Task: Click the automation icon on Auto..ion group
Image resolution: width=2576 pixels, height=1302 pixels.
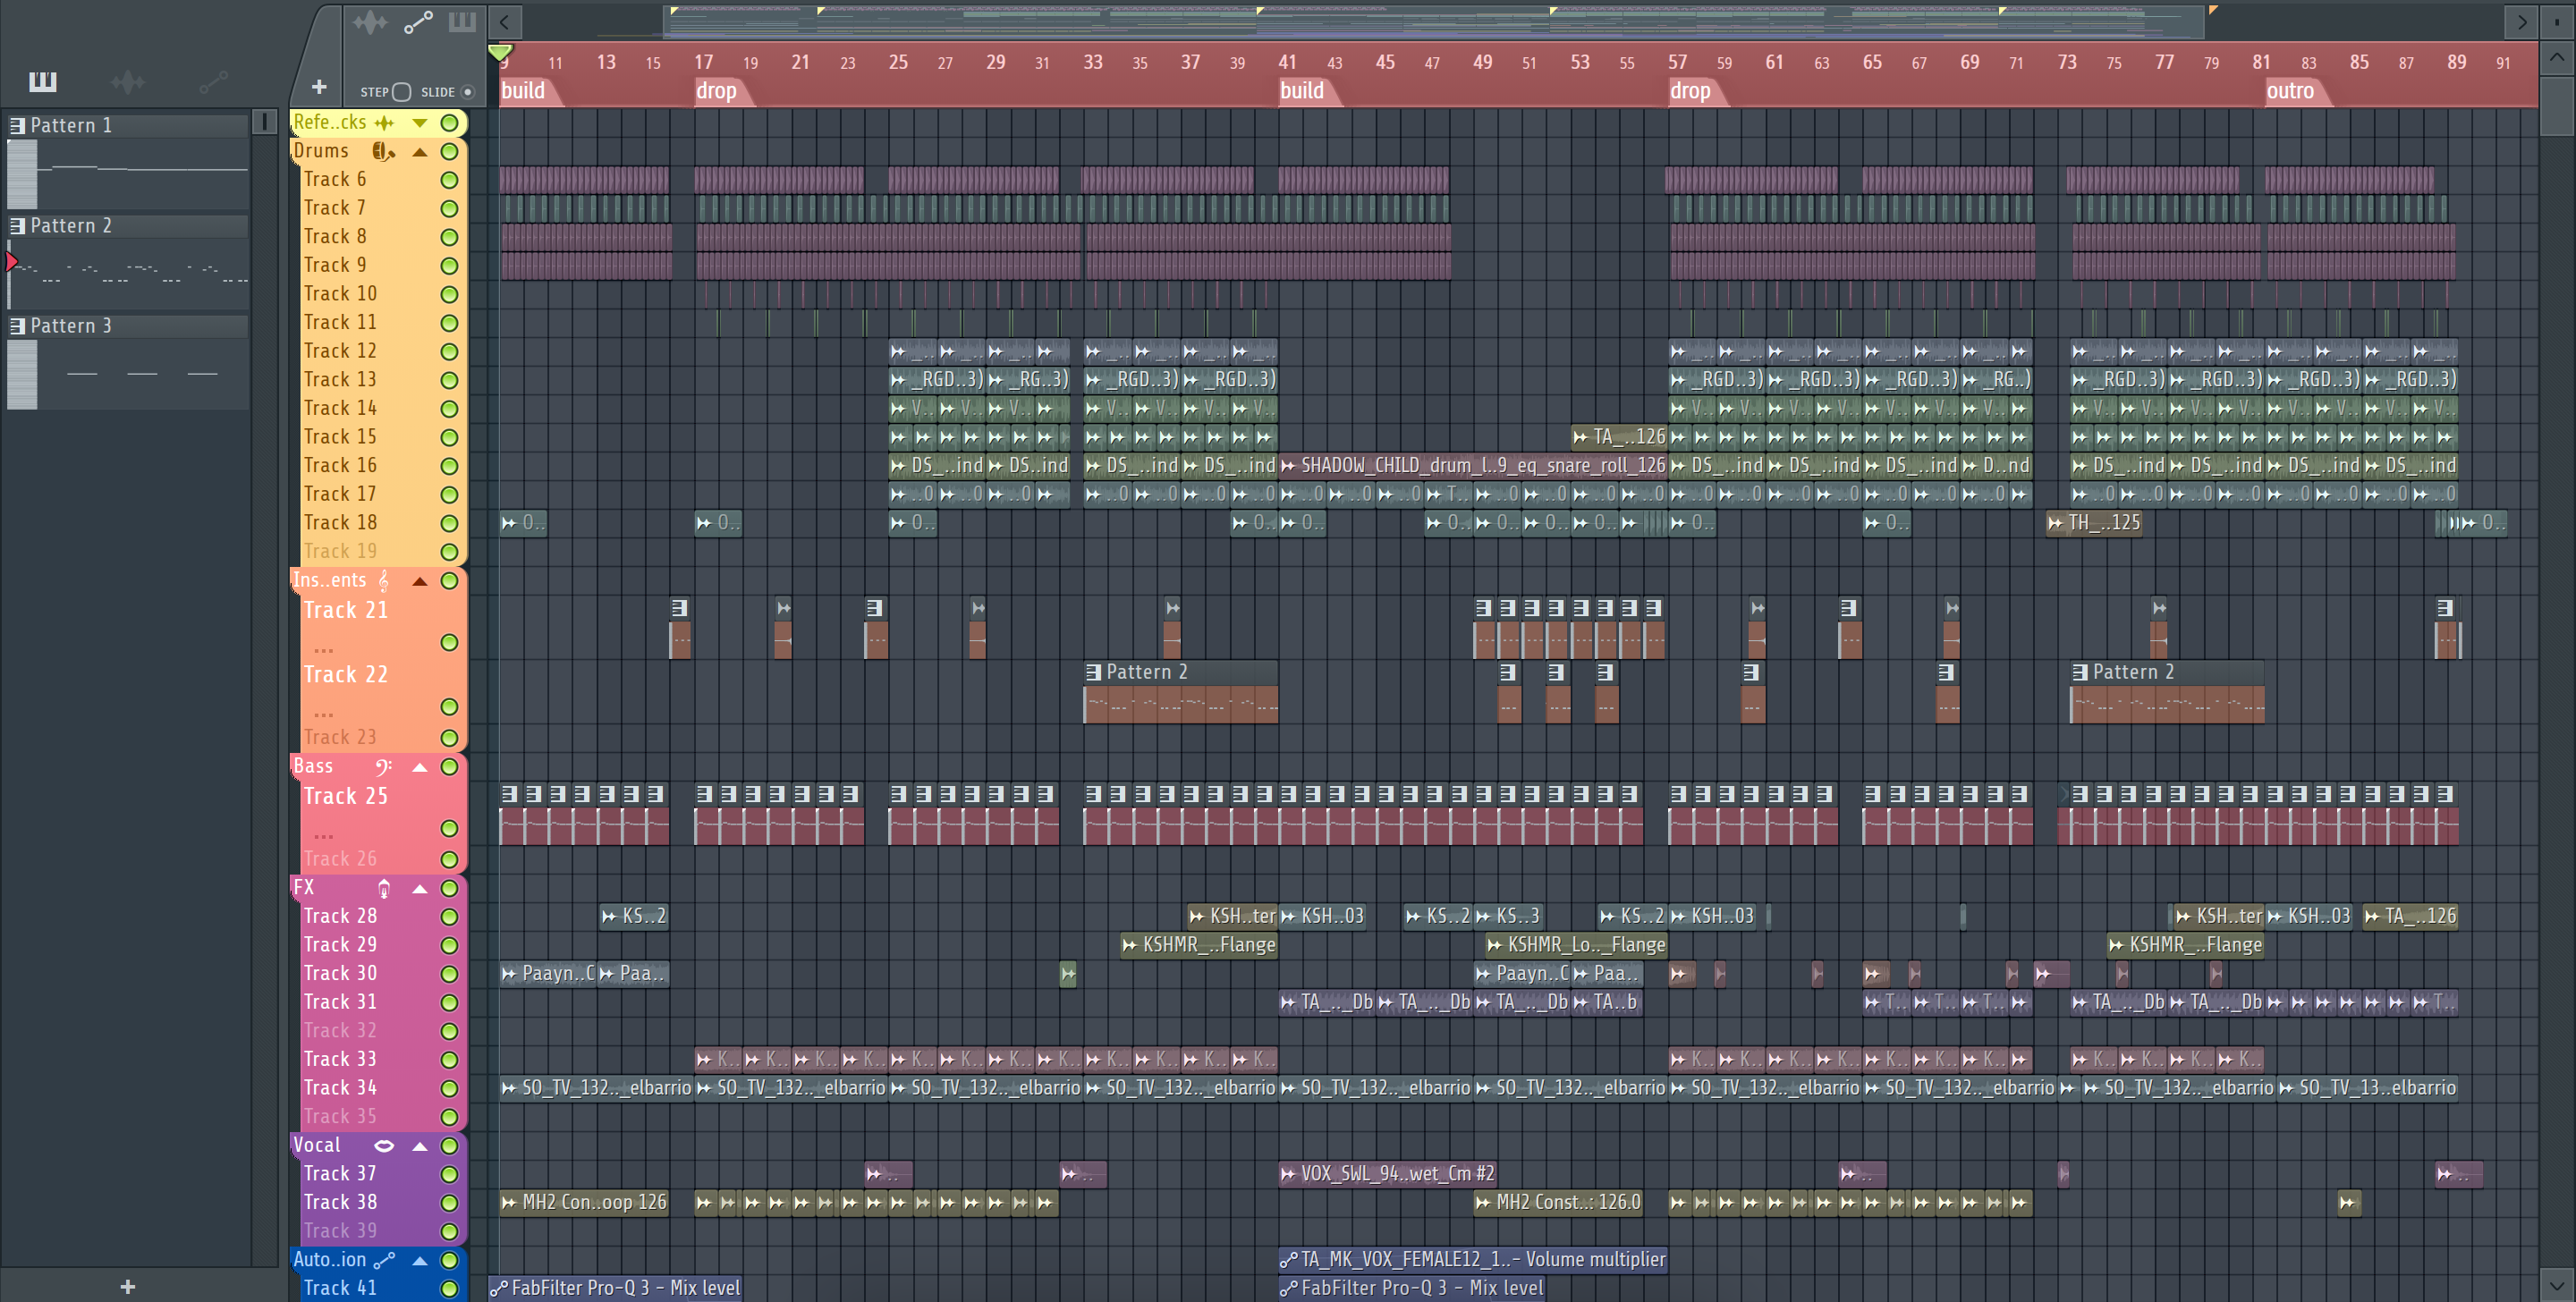Action: (384, 1260)
